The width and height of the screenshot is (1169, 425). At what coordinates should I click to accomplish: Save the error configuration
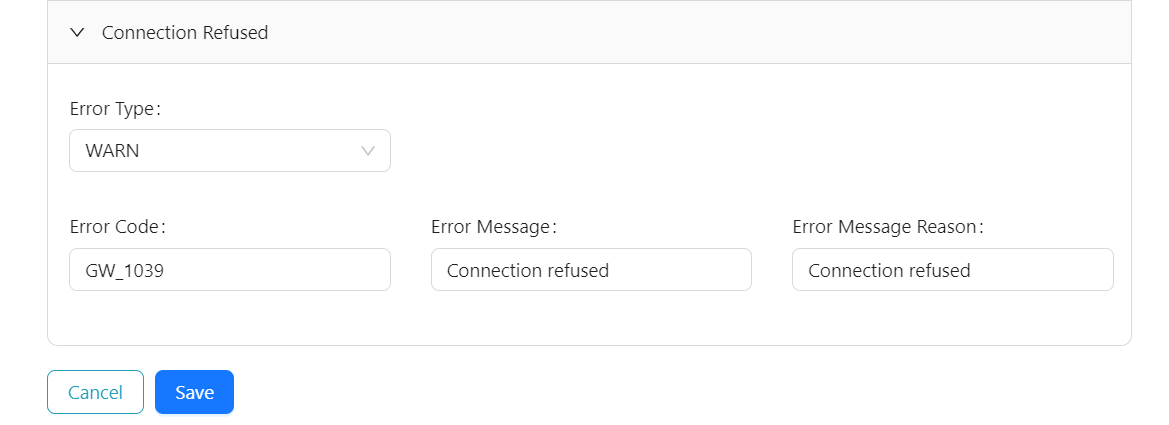(194, 392)
